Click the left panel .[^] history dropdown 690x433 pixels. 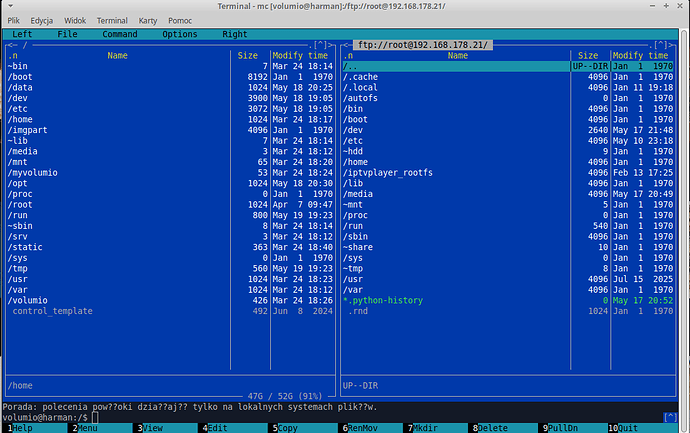320,45
